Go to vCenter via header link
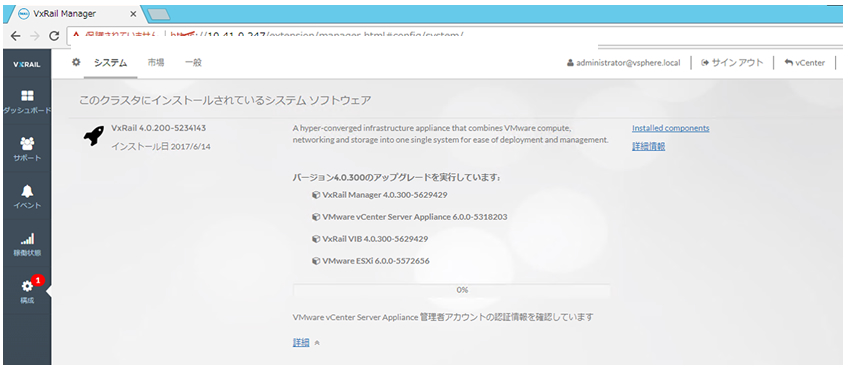The image size is (850, 370). (805, 63)
